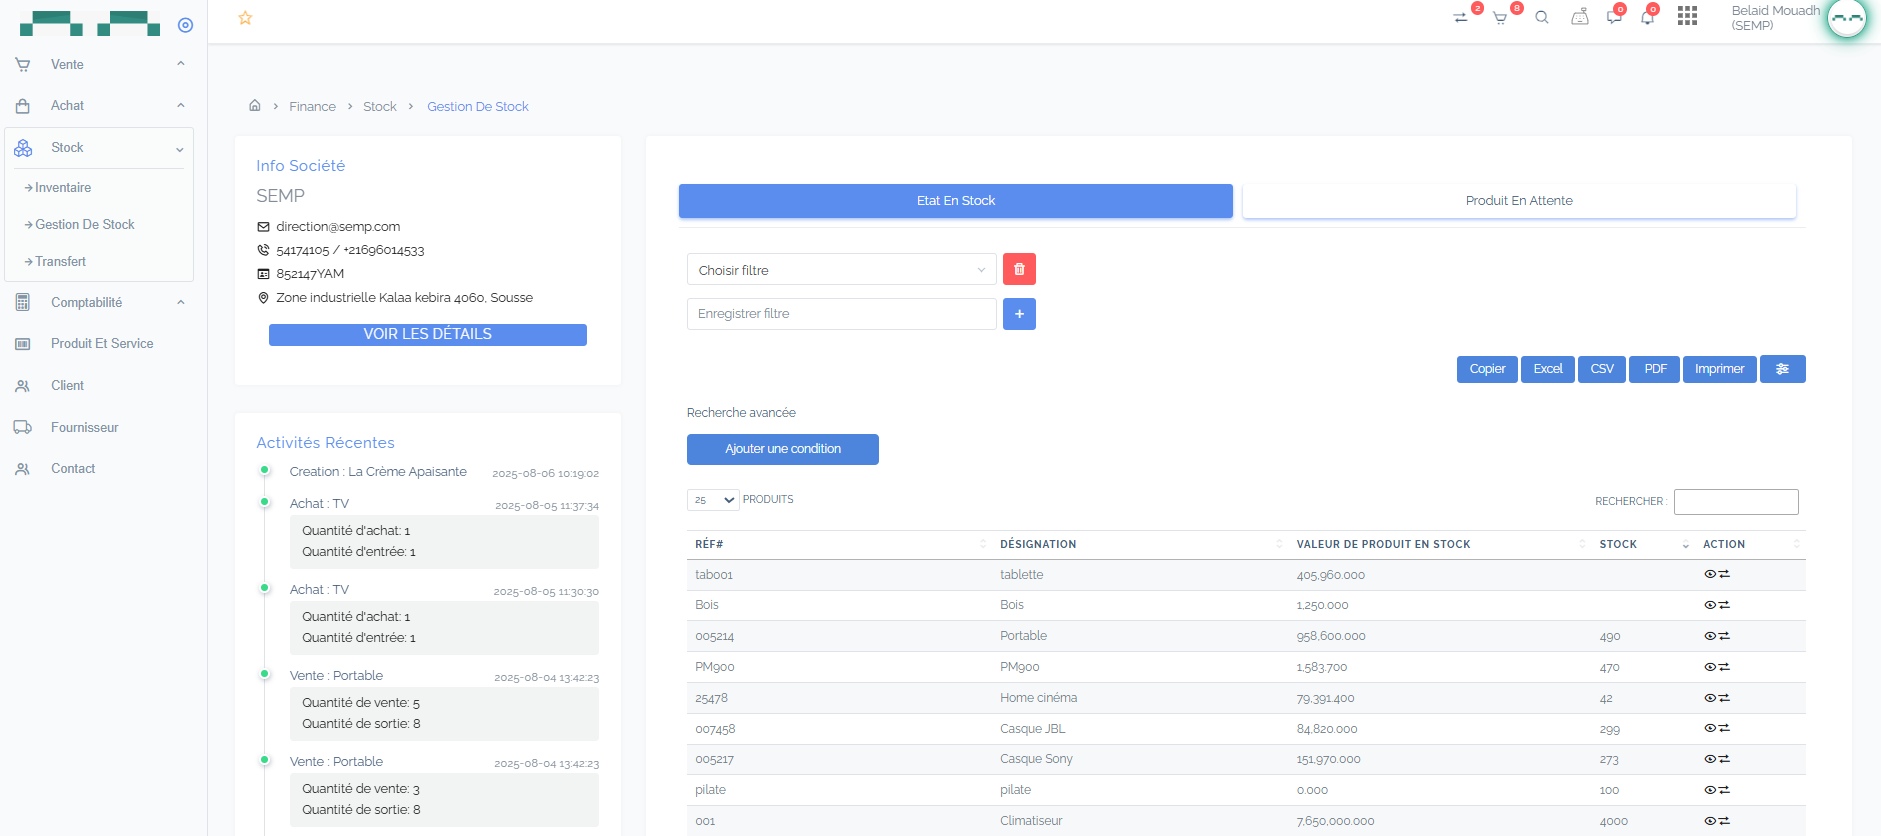Click VOIR LES DÉTAILS button
The width and height of the screenshot is (1881, 836).
click(x=428, y=334)
